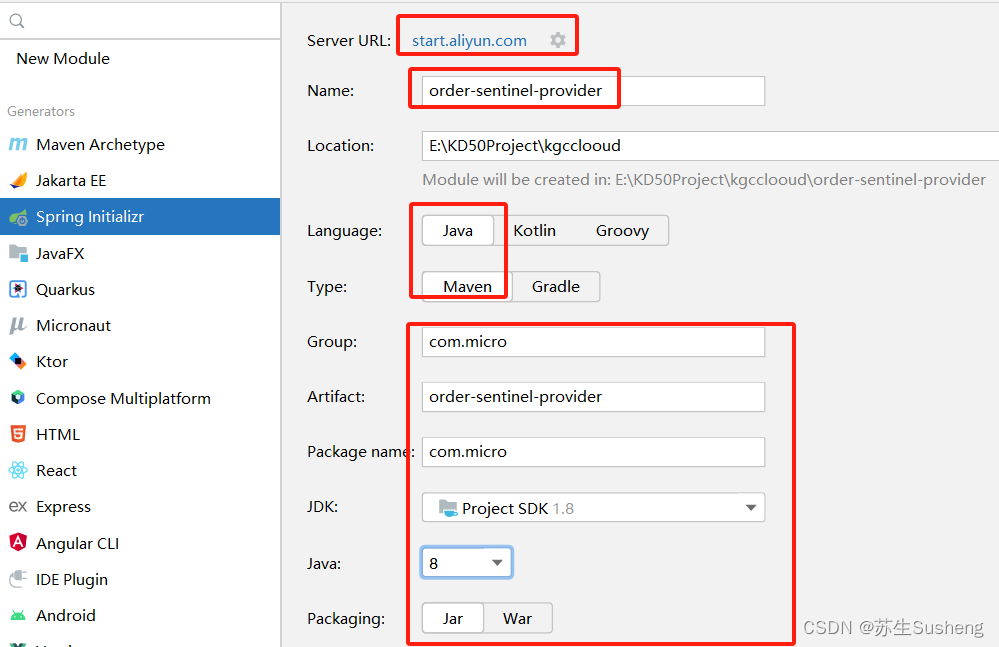Image resolution: width=999 pixels, height=647 pixels.
Task: Click the Location input field
Action: point(710,146)
